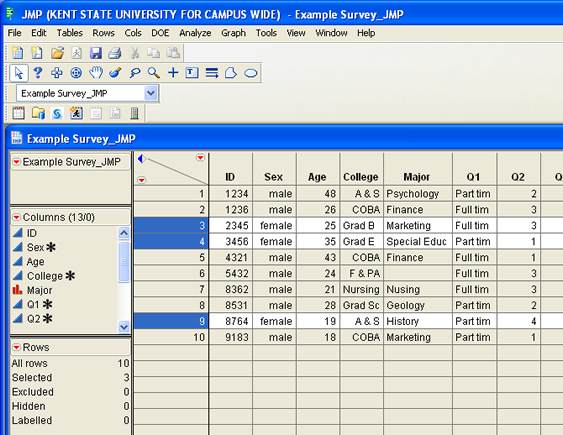563x435 pixels.
Task: Click the ID column header
Action: 231,169
